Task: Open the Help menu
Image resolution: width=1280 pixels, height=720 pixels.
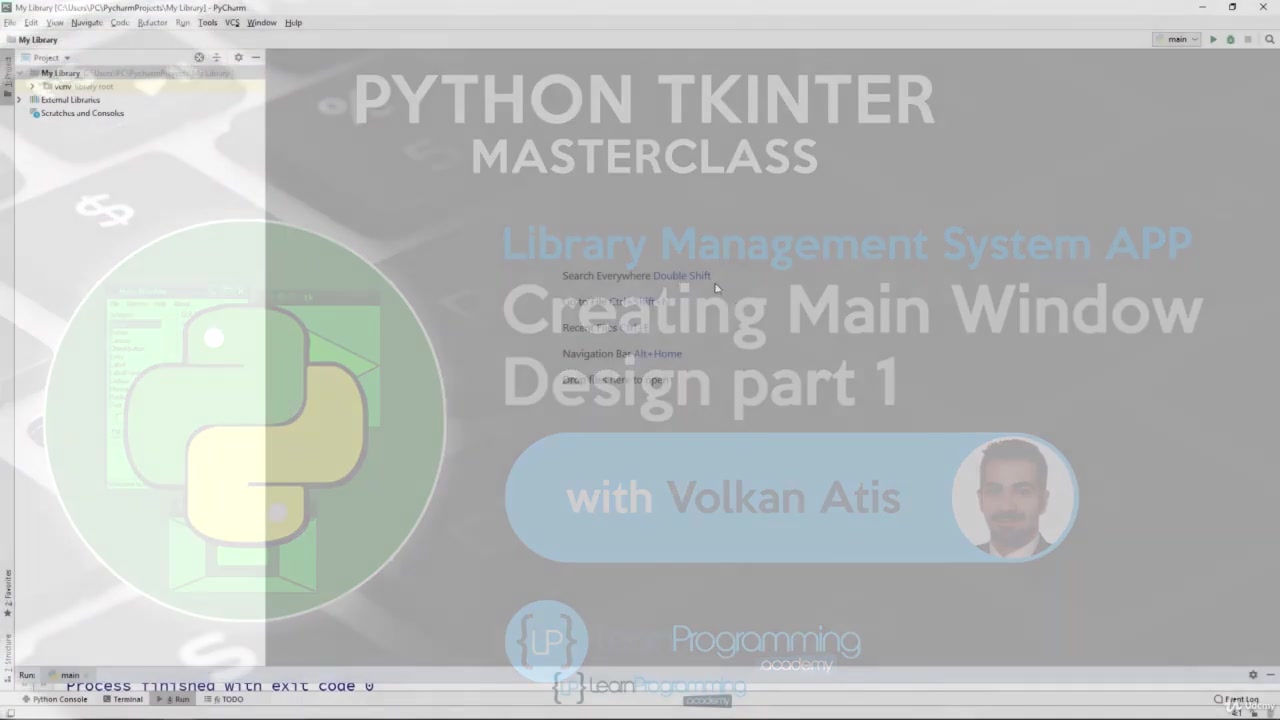Action: tap(293, 22)
